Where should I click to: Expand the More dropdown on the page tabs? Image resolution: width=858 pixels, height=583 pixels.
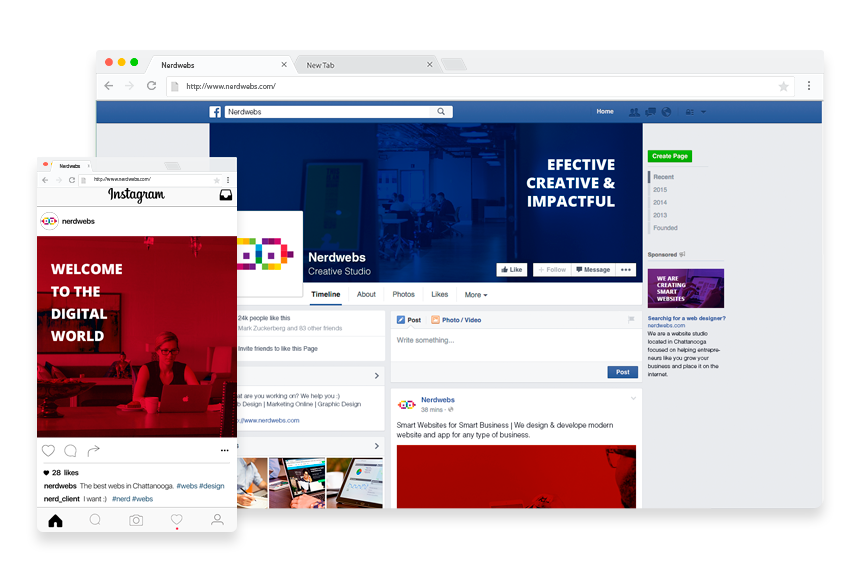click(x=476, y=295)
